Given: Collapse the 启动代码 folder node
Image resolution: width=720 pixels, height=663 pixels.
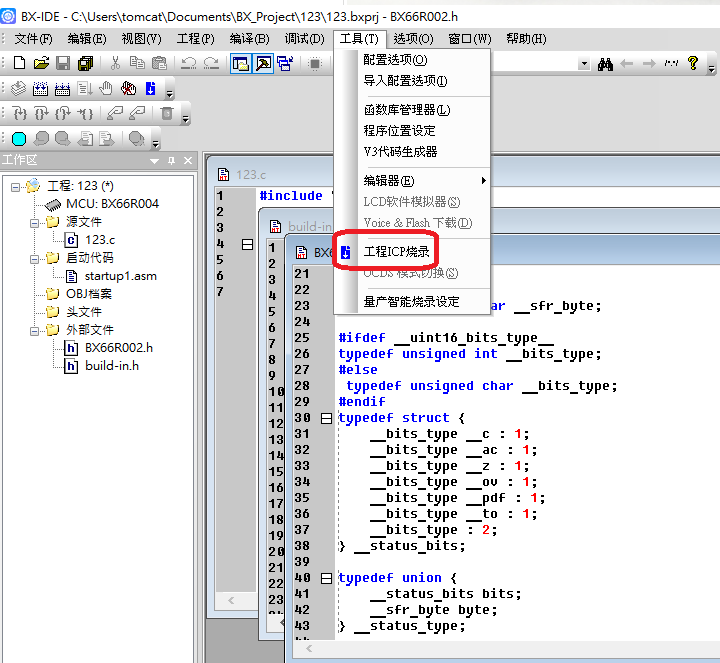Looking at the screenshot, I should pos(34,259).
